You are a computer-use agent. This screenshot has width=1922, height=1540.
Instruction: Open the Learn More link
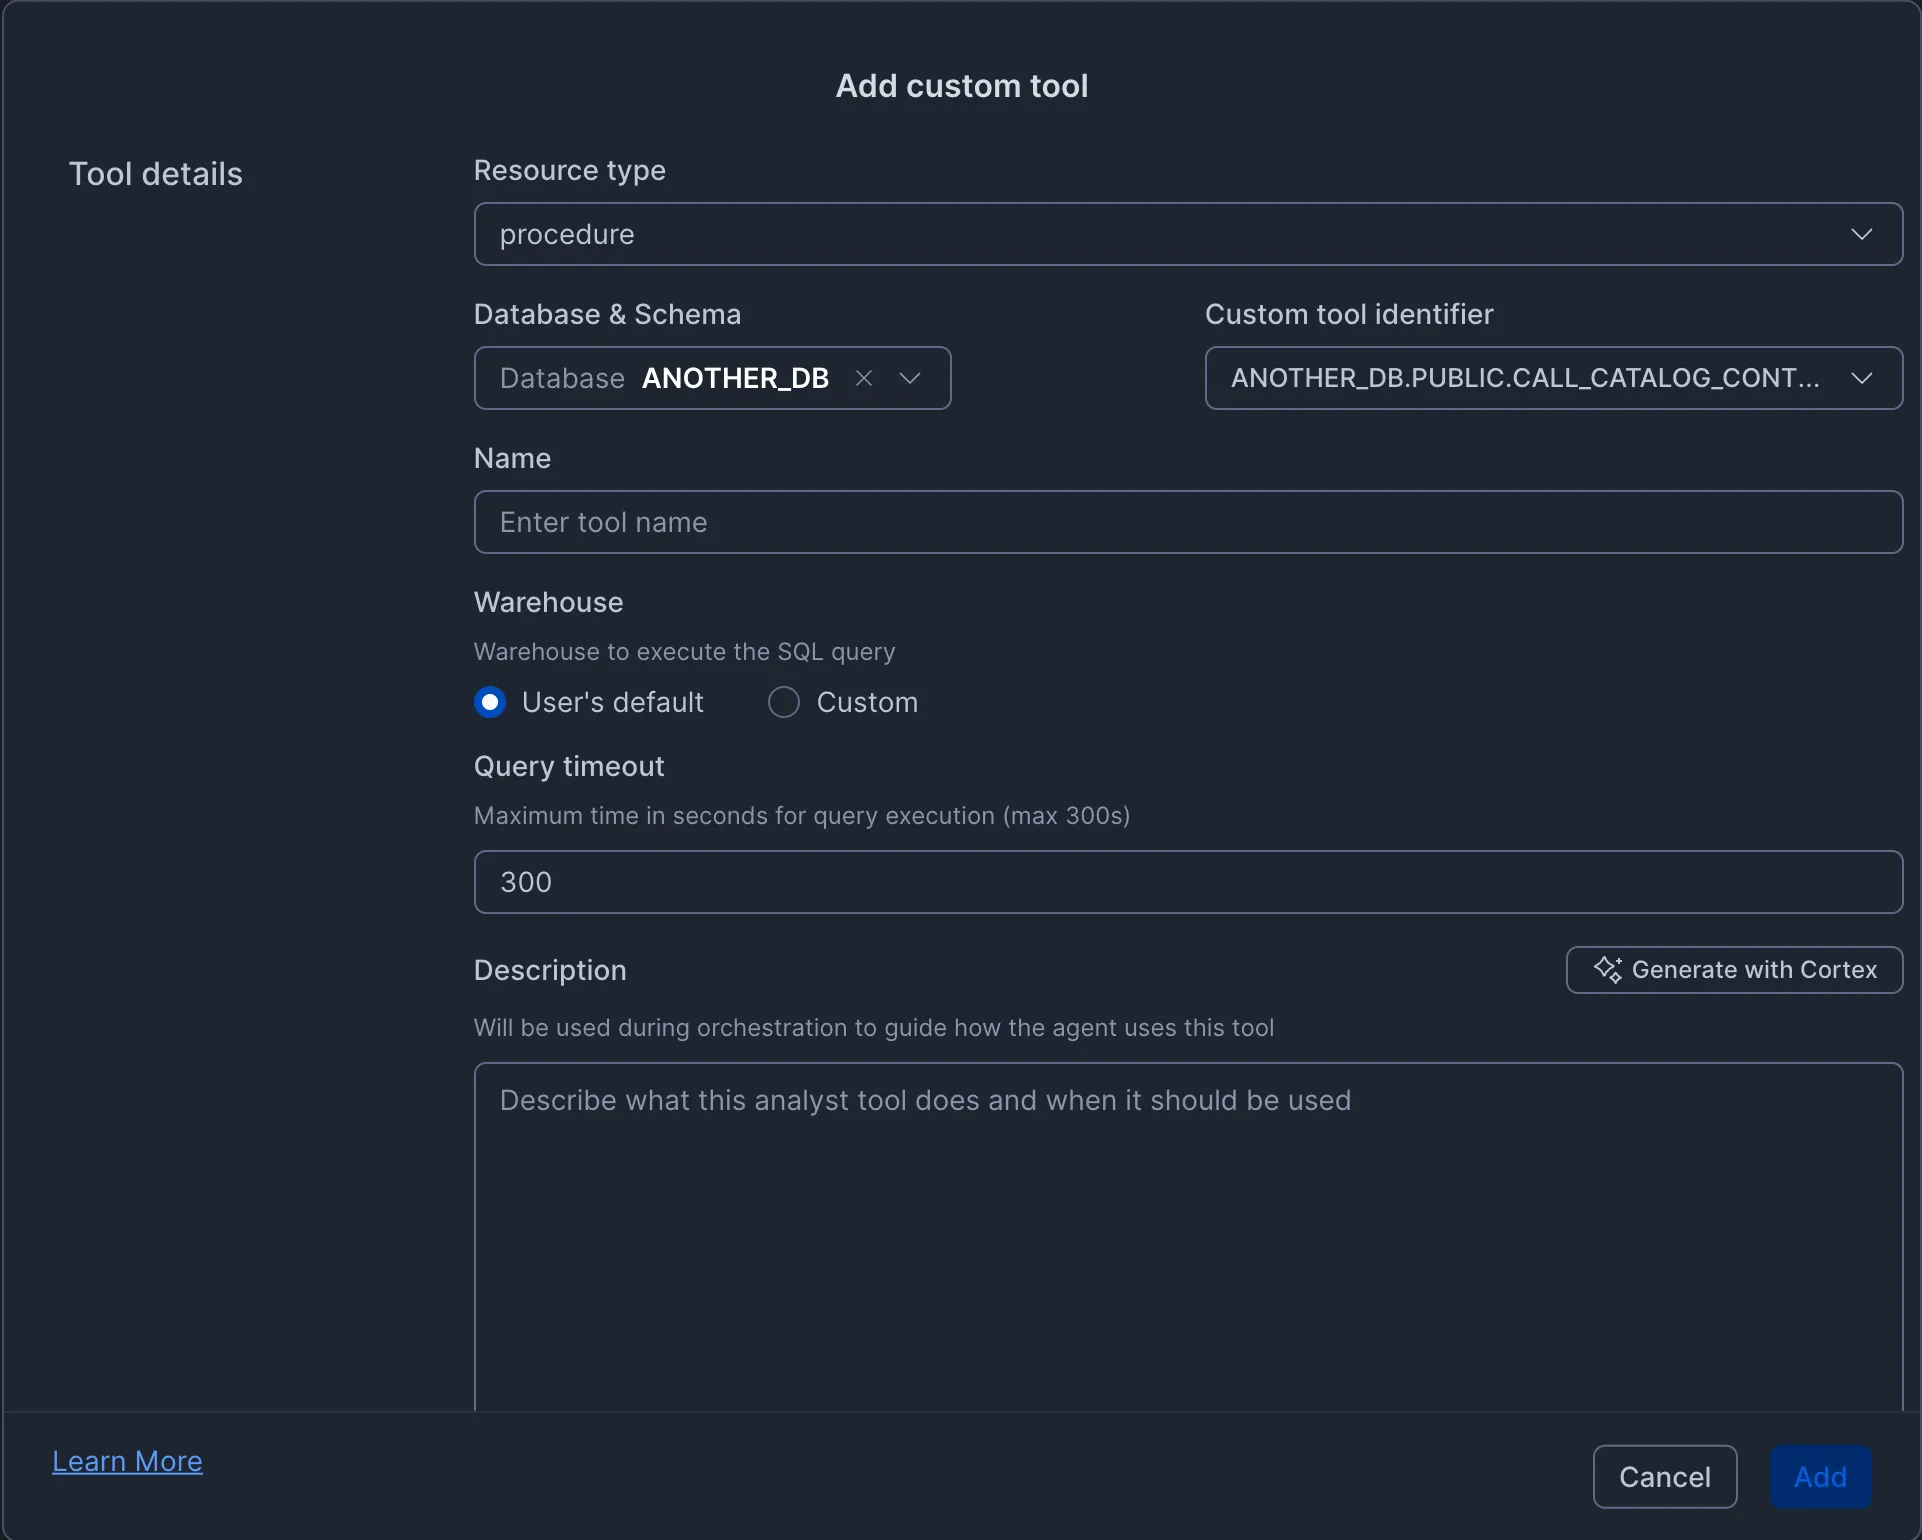tap(126, 1460)
